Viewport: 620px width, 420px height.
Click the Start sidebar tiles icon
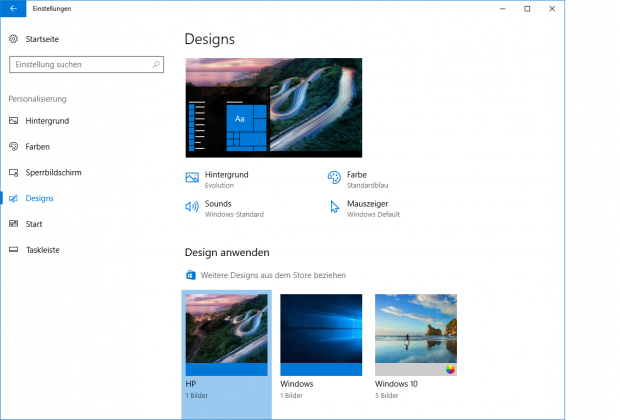pos(13,224)
